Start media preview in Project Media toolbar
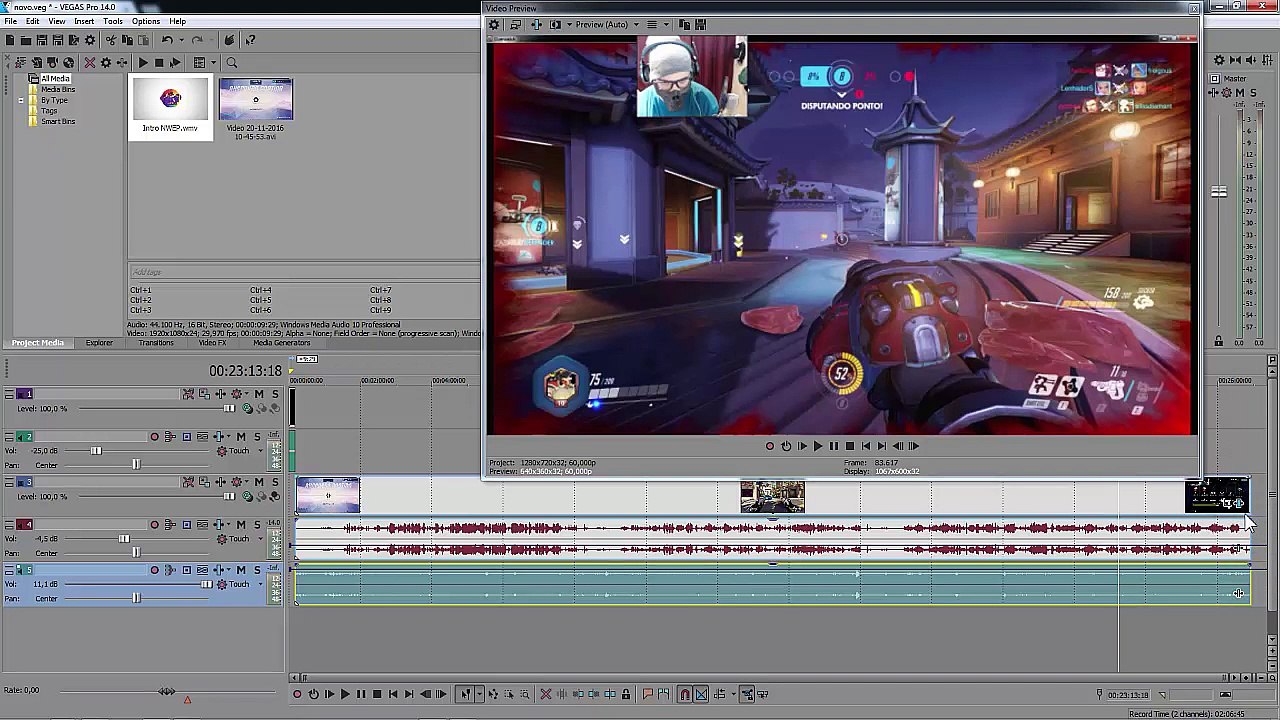 [x=143, y=63]
